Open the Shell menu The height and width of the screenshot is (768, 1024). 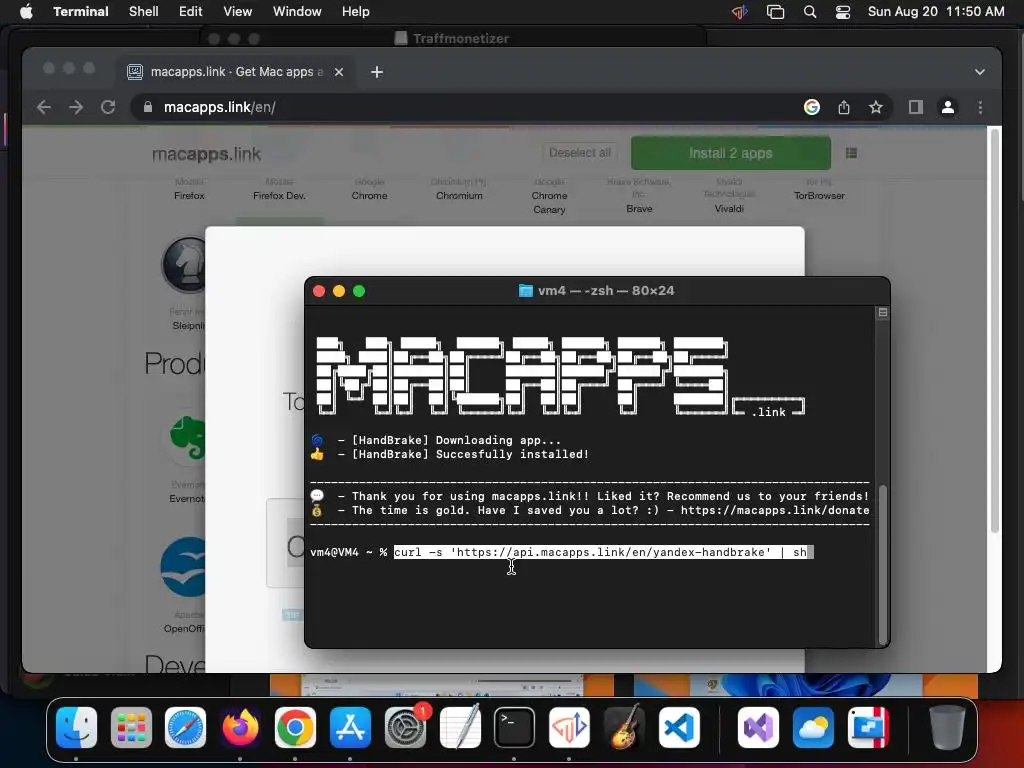point(144,12)
